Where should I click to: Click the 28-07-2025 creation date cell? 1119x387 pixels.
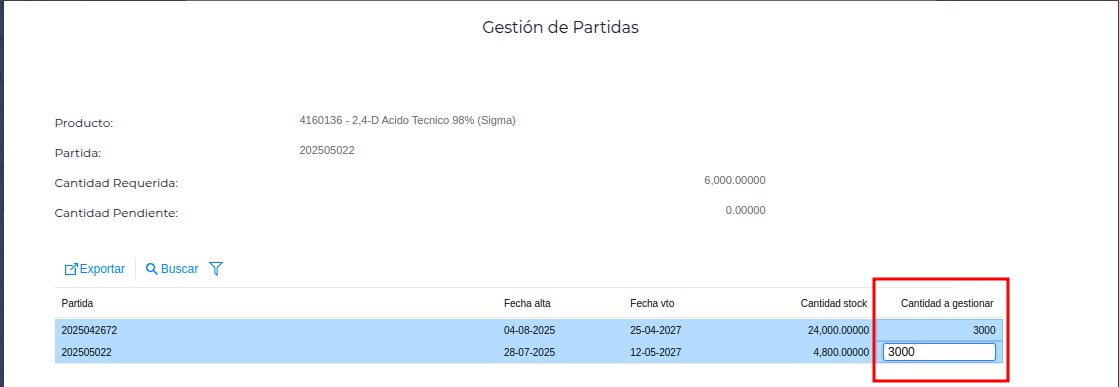530,352
